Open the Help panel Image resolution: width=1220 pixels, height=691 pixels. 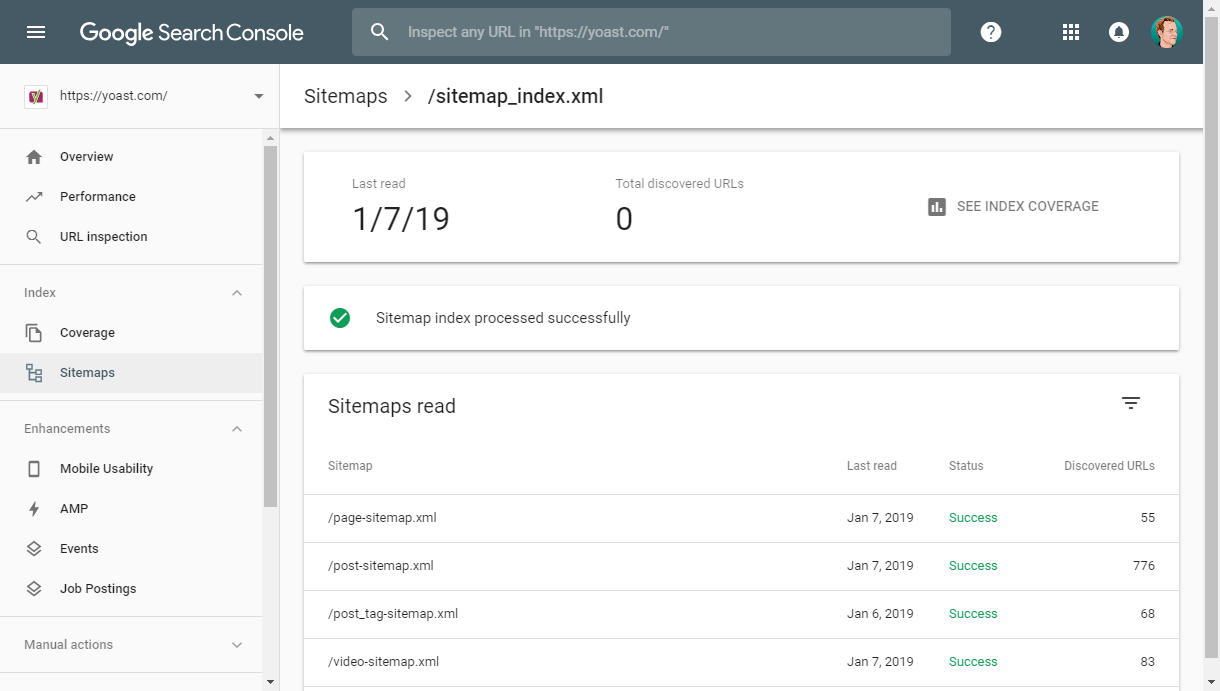coord(990,31)
